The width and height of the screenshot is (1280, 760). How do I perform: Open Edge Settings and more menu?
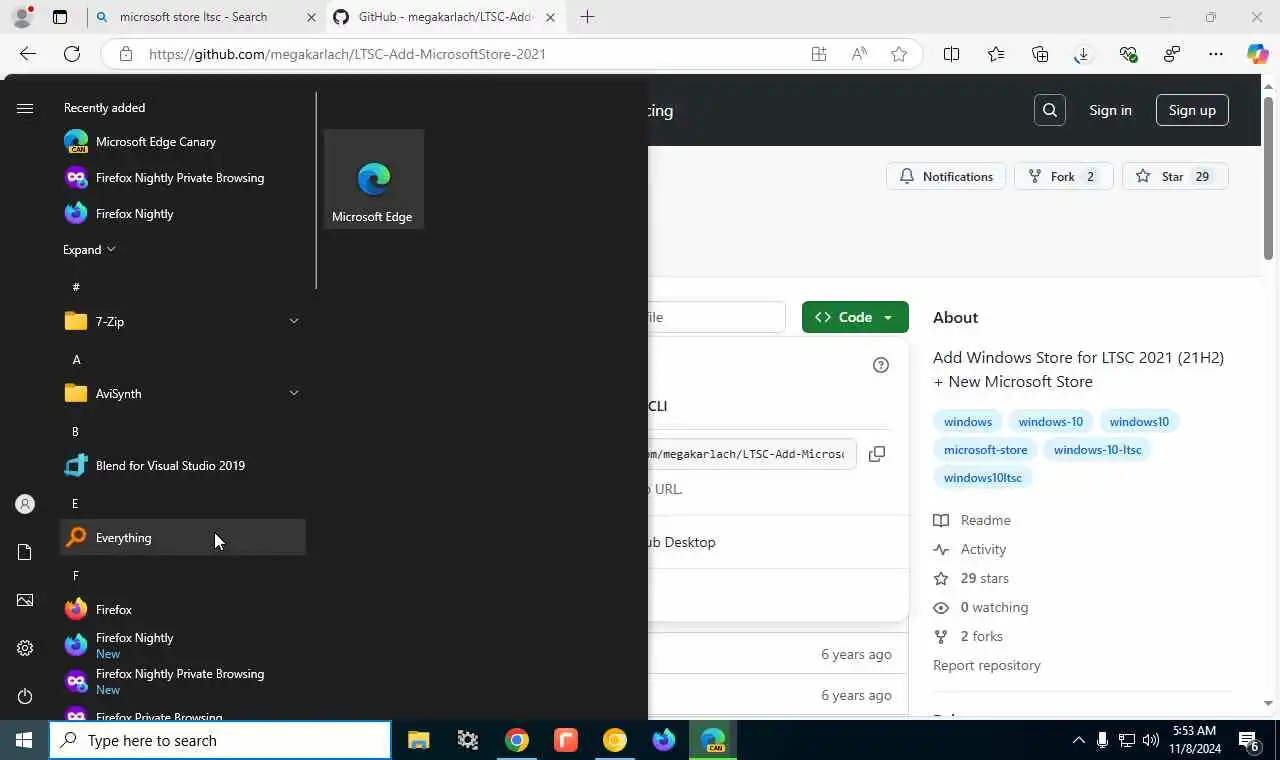[1216, 54]
